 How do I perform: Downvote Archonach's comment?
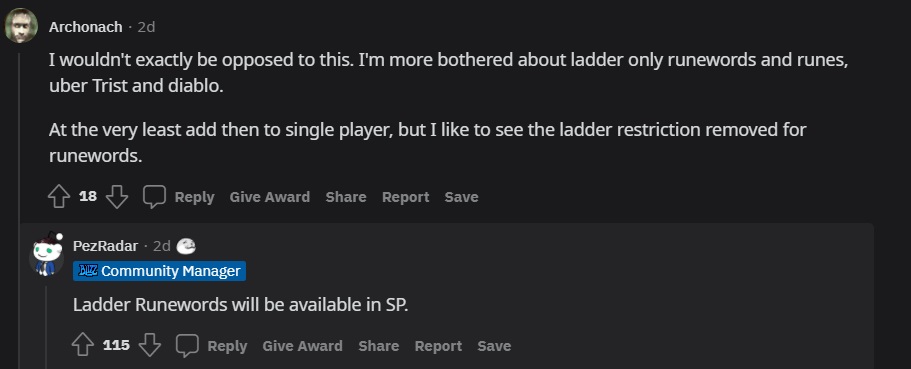[x=117, y=197]
